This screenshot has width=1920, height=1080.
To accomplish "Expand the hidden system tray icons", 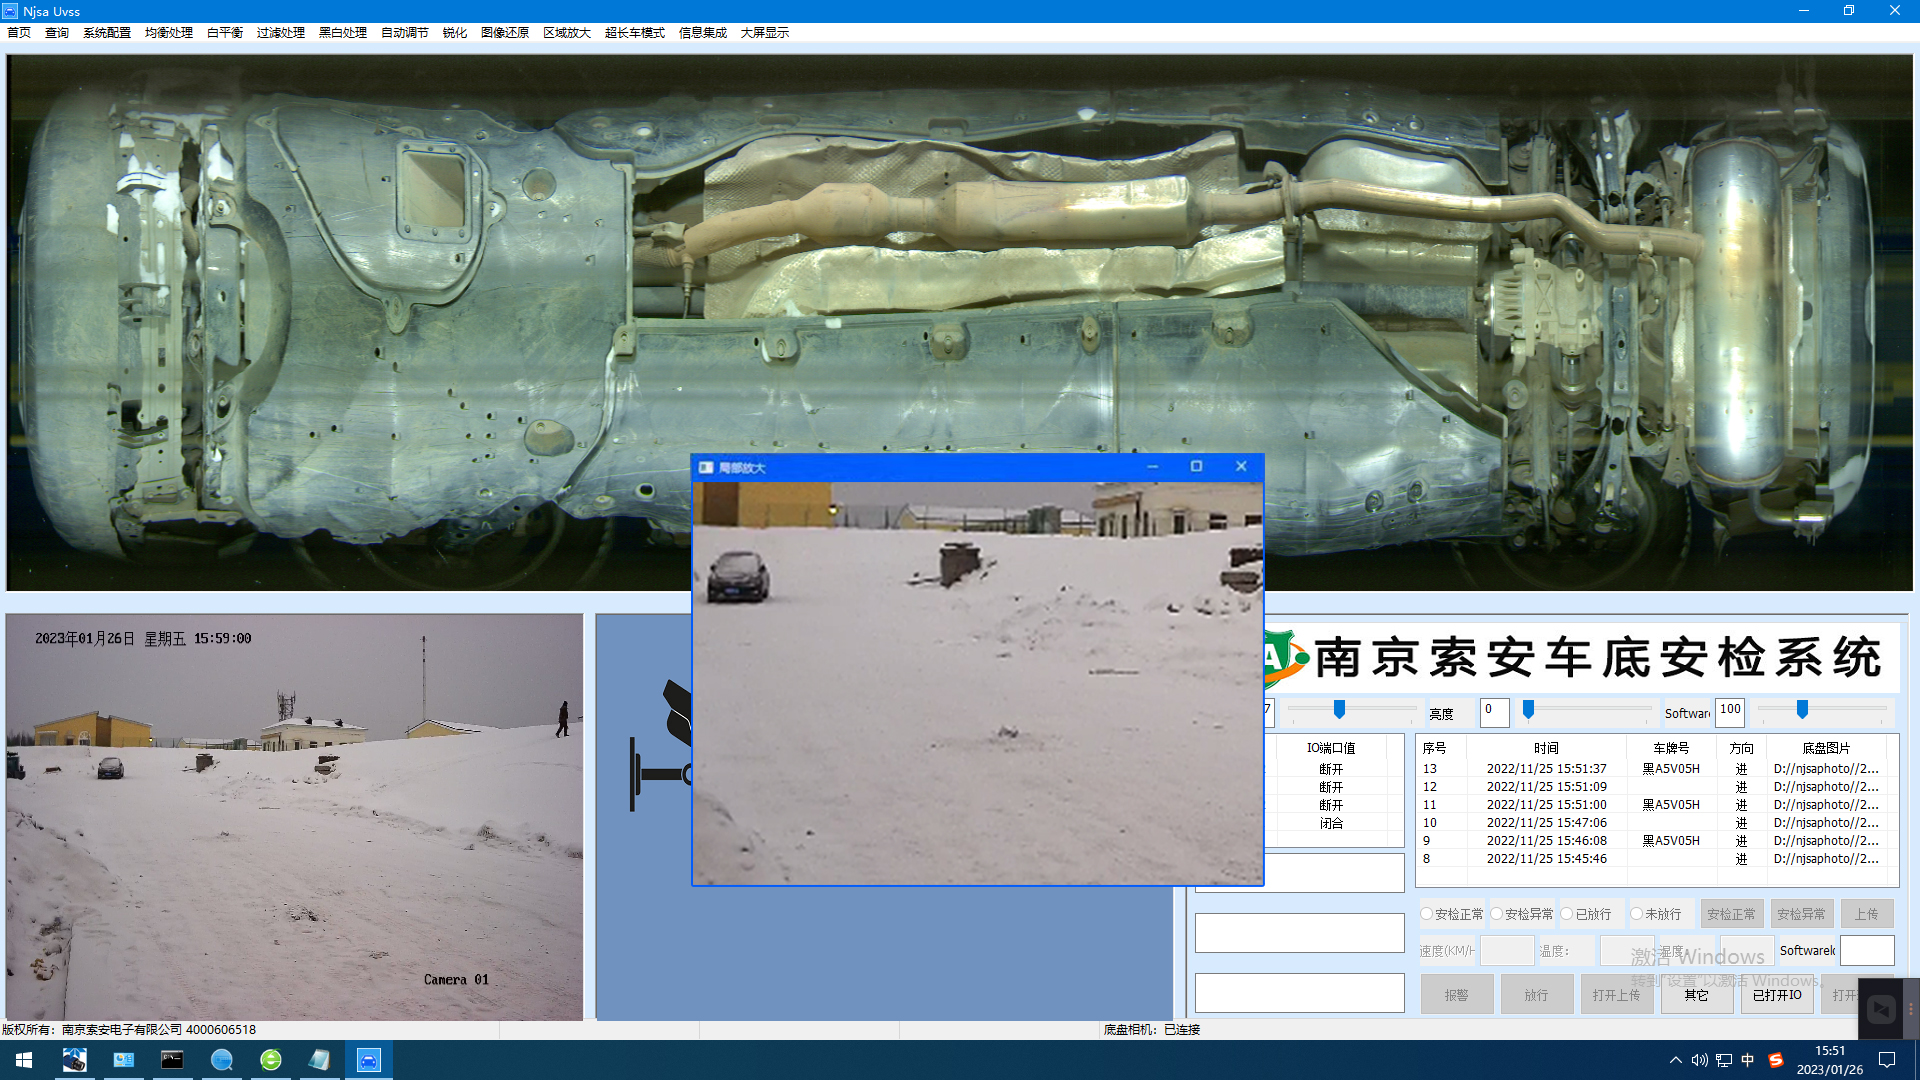I will [x=1675, y=1060].
